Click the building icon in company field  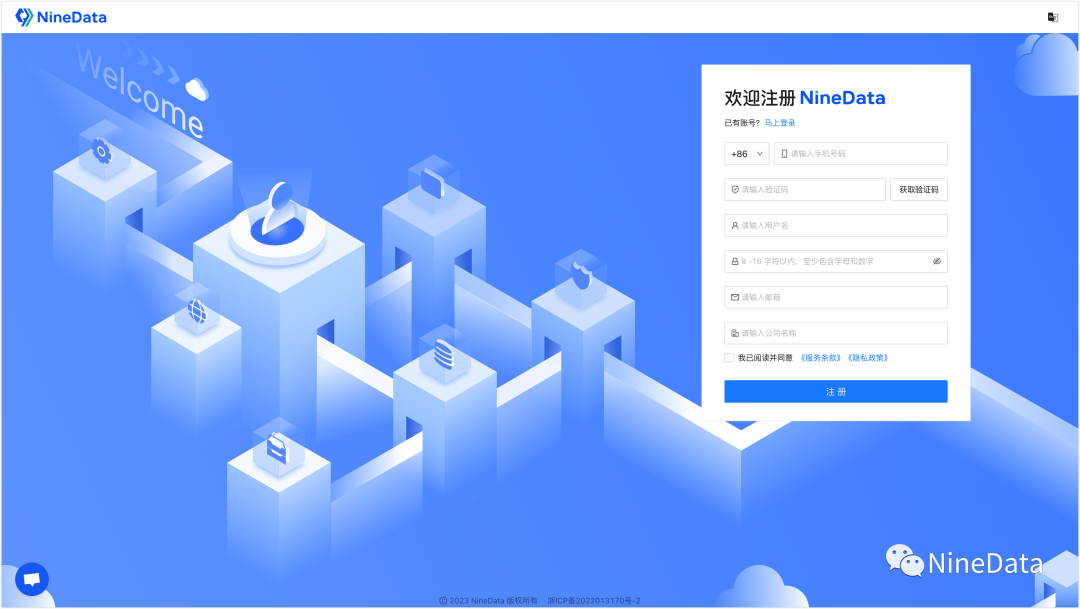735,333
